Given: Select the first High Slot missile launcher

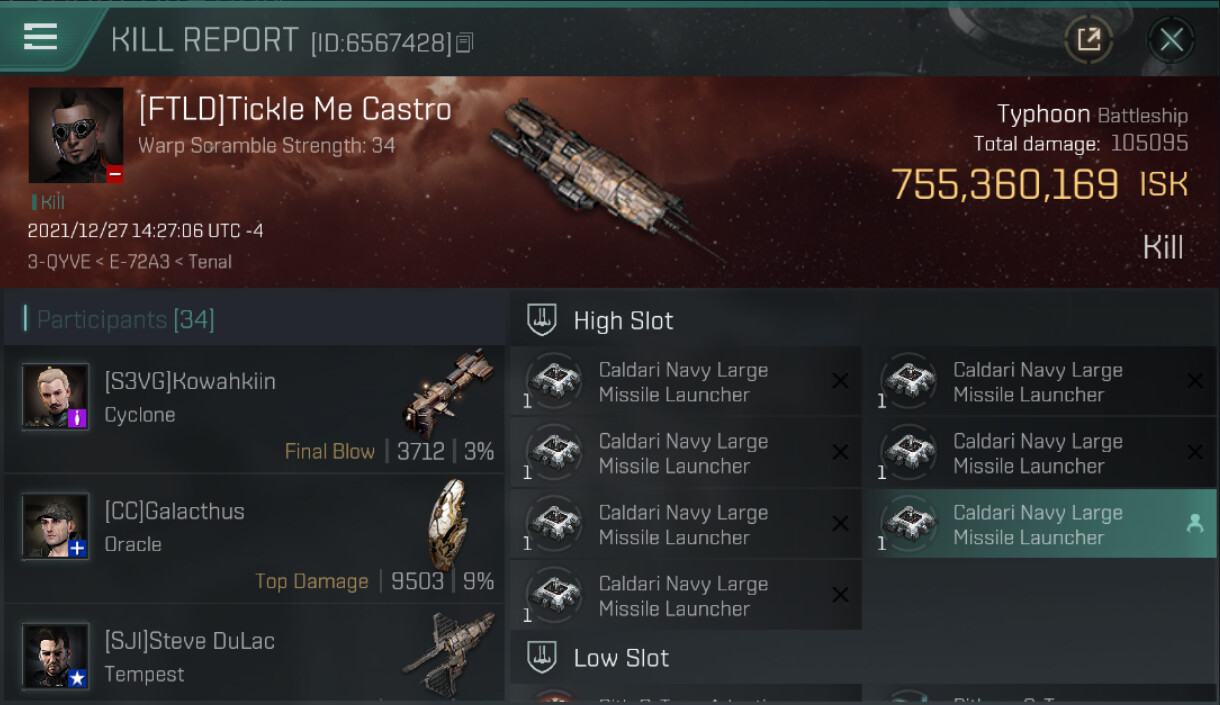Looking at the screenshot, I should tap(686, 381).
